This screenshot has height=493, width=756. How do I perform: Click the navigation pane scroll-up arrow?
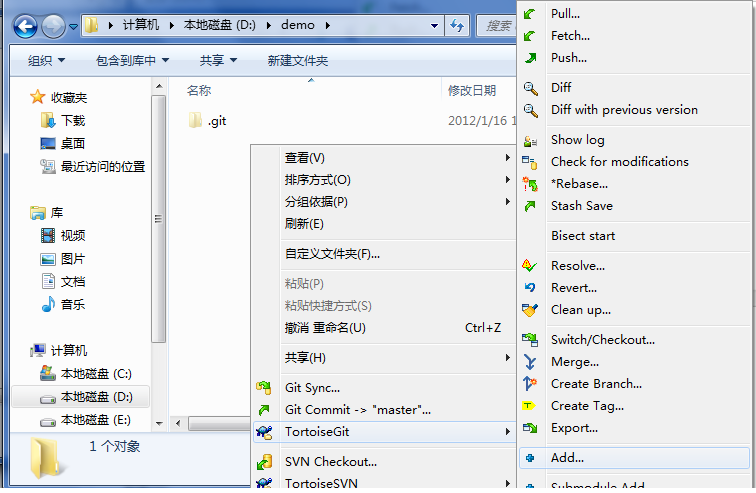pyautogui.click(x=159, y=87)
